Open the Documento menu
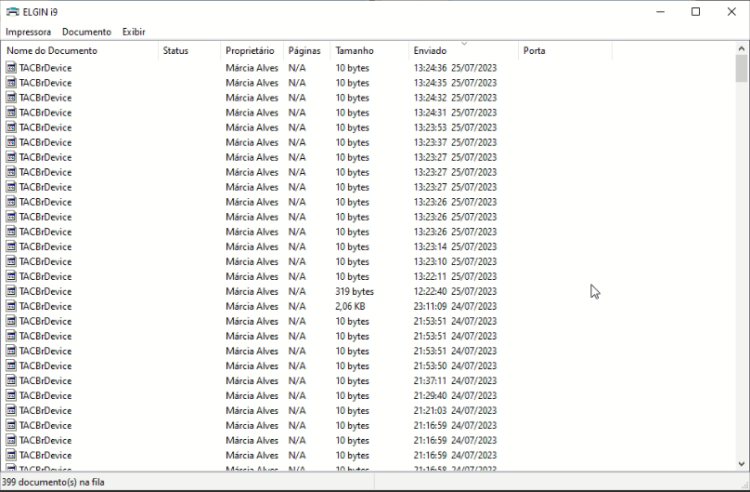The width and height of the screenshot is (750, 492). pos(87,32)
